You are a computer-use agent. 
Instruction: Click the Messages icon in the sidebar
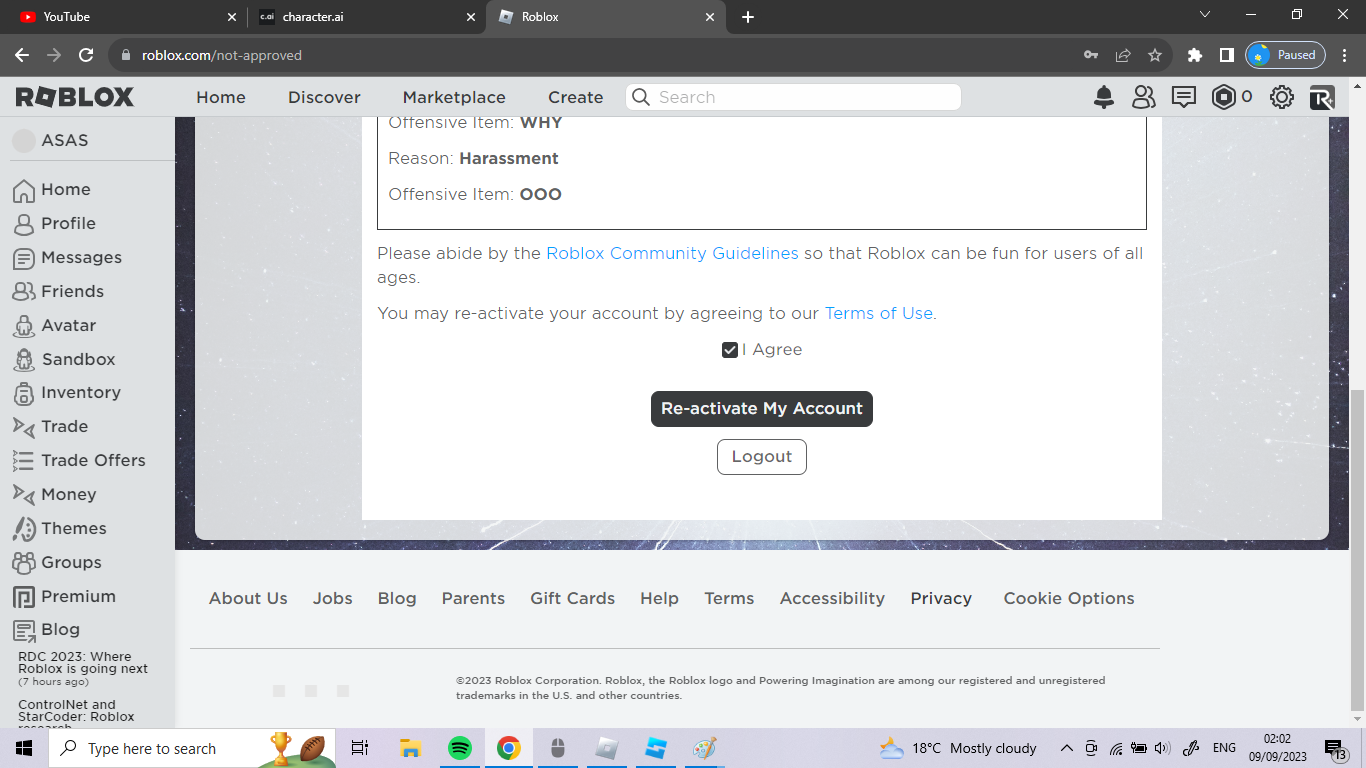click(24, 258)
